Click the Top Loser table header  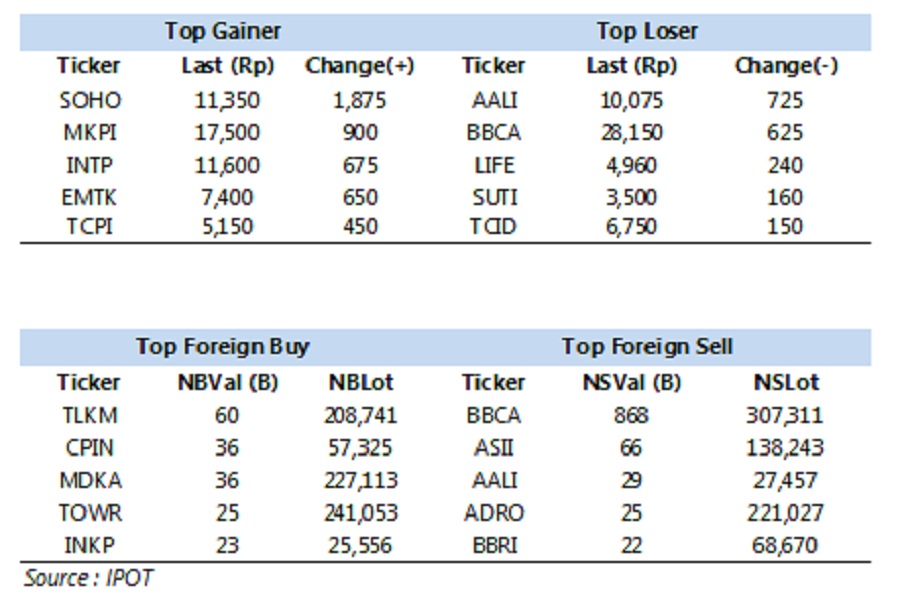pos(647,32)
